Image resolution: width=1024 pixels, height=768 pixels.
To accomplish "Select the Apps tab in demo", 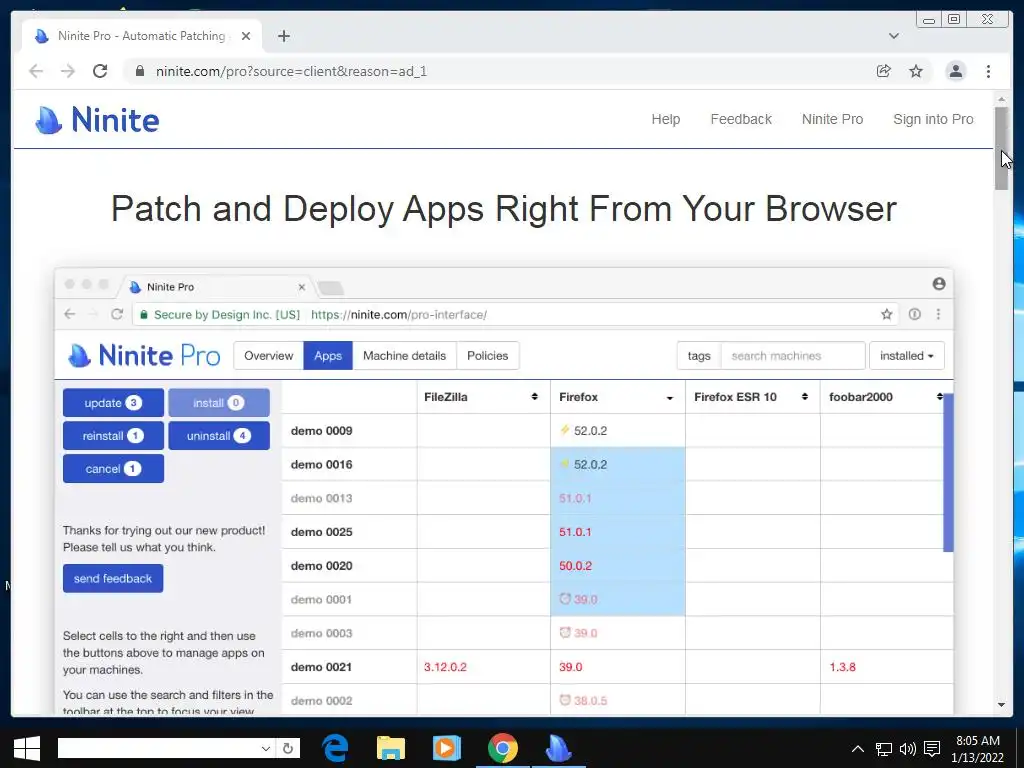I will [x=328, y=356].
